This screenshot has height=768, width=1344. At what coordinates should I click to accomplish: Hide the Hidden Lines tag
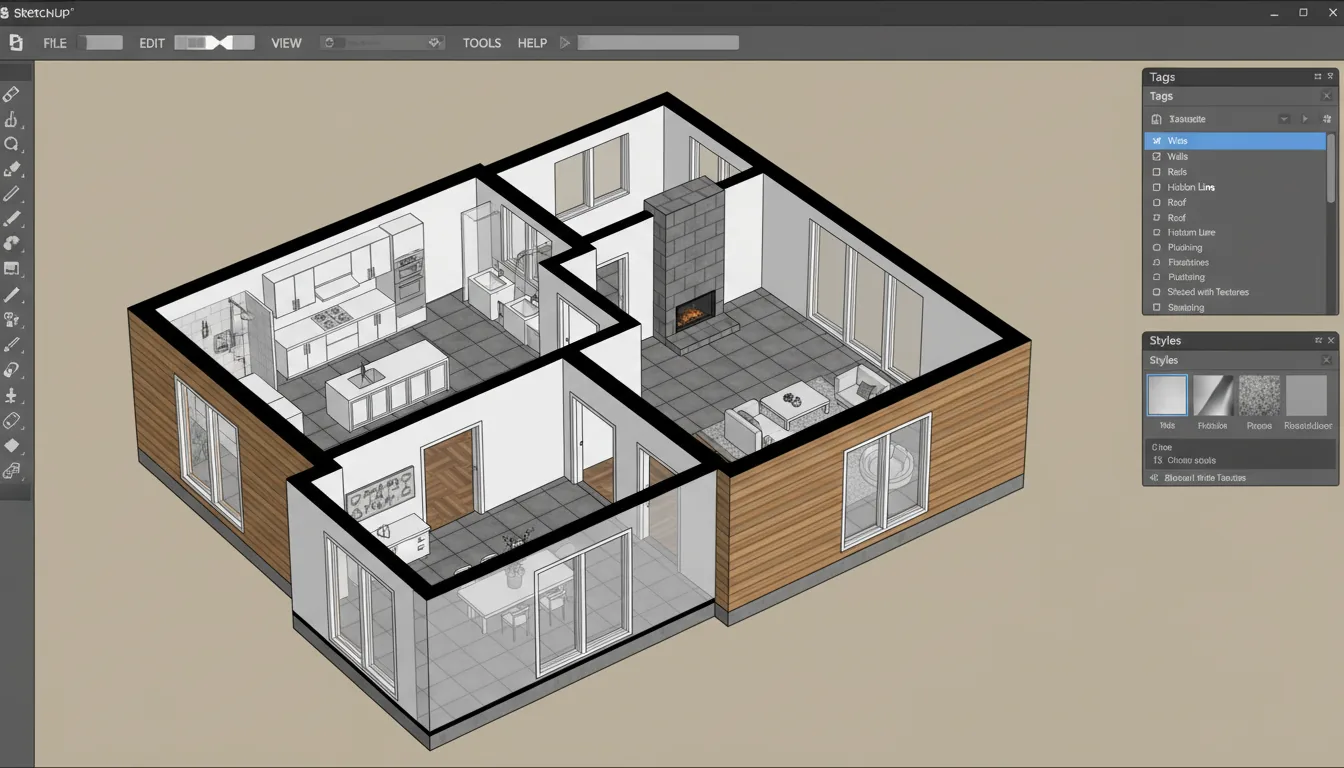coord(1158,187)
